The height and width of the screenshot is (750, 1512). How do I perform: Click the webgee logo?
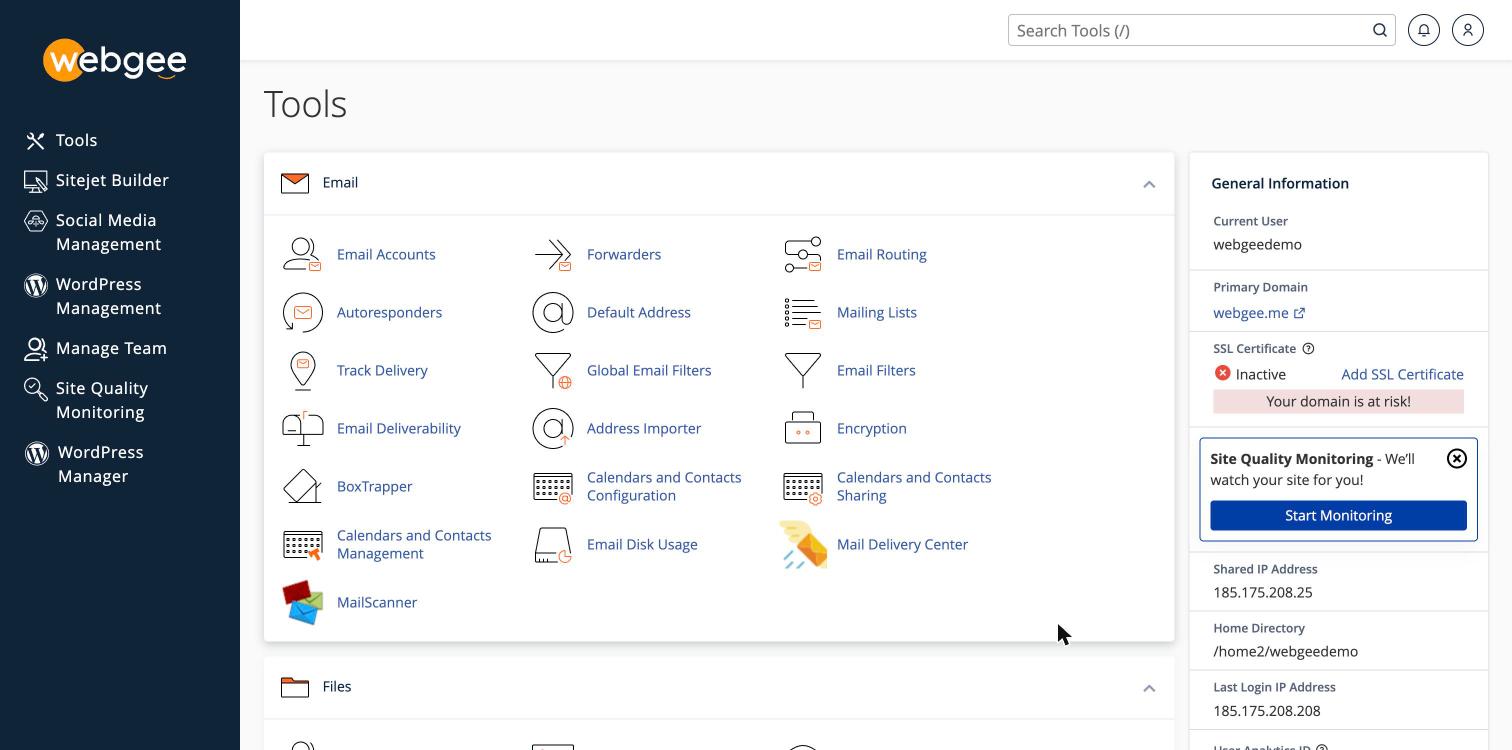(115, 61)
